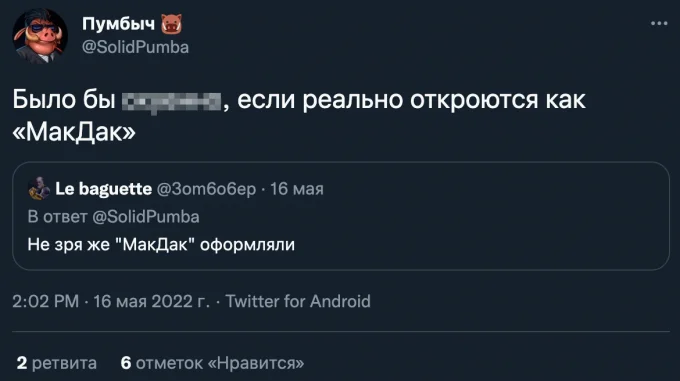The width and height of the screenshot is (680, 381).
Task: Open the Пумбыч profile avatar
Action: (x=40, y=36)
